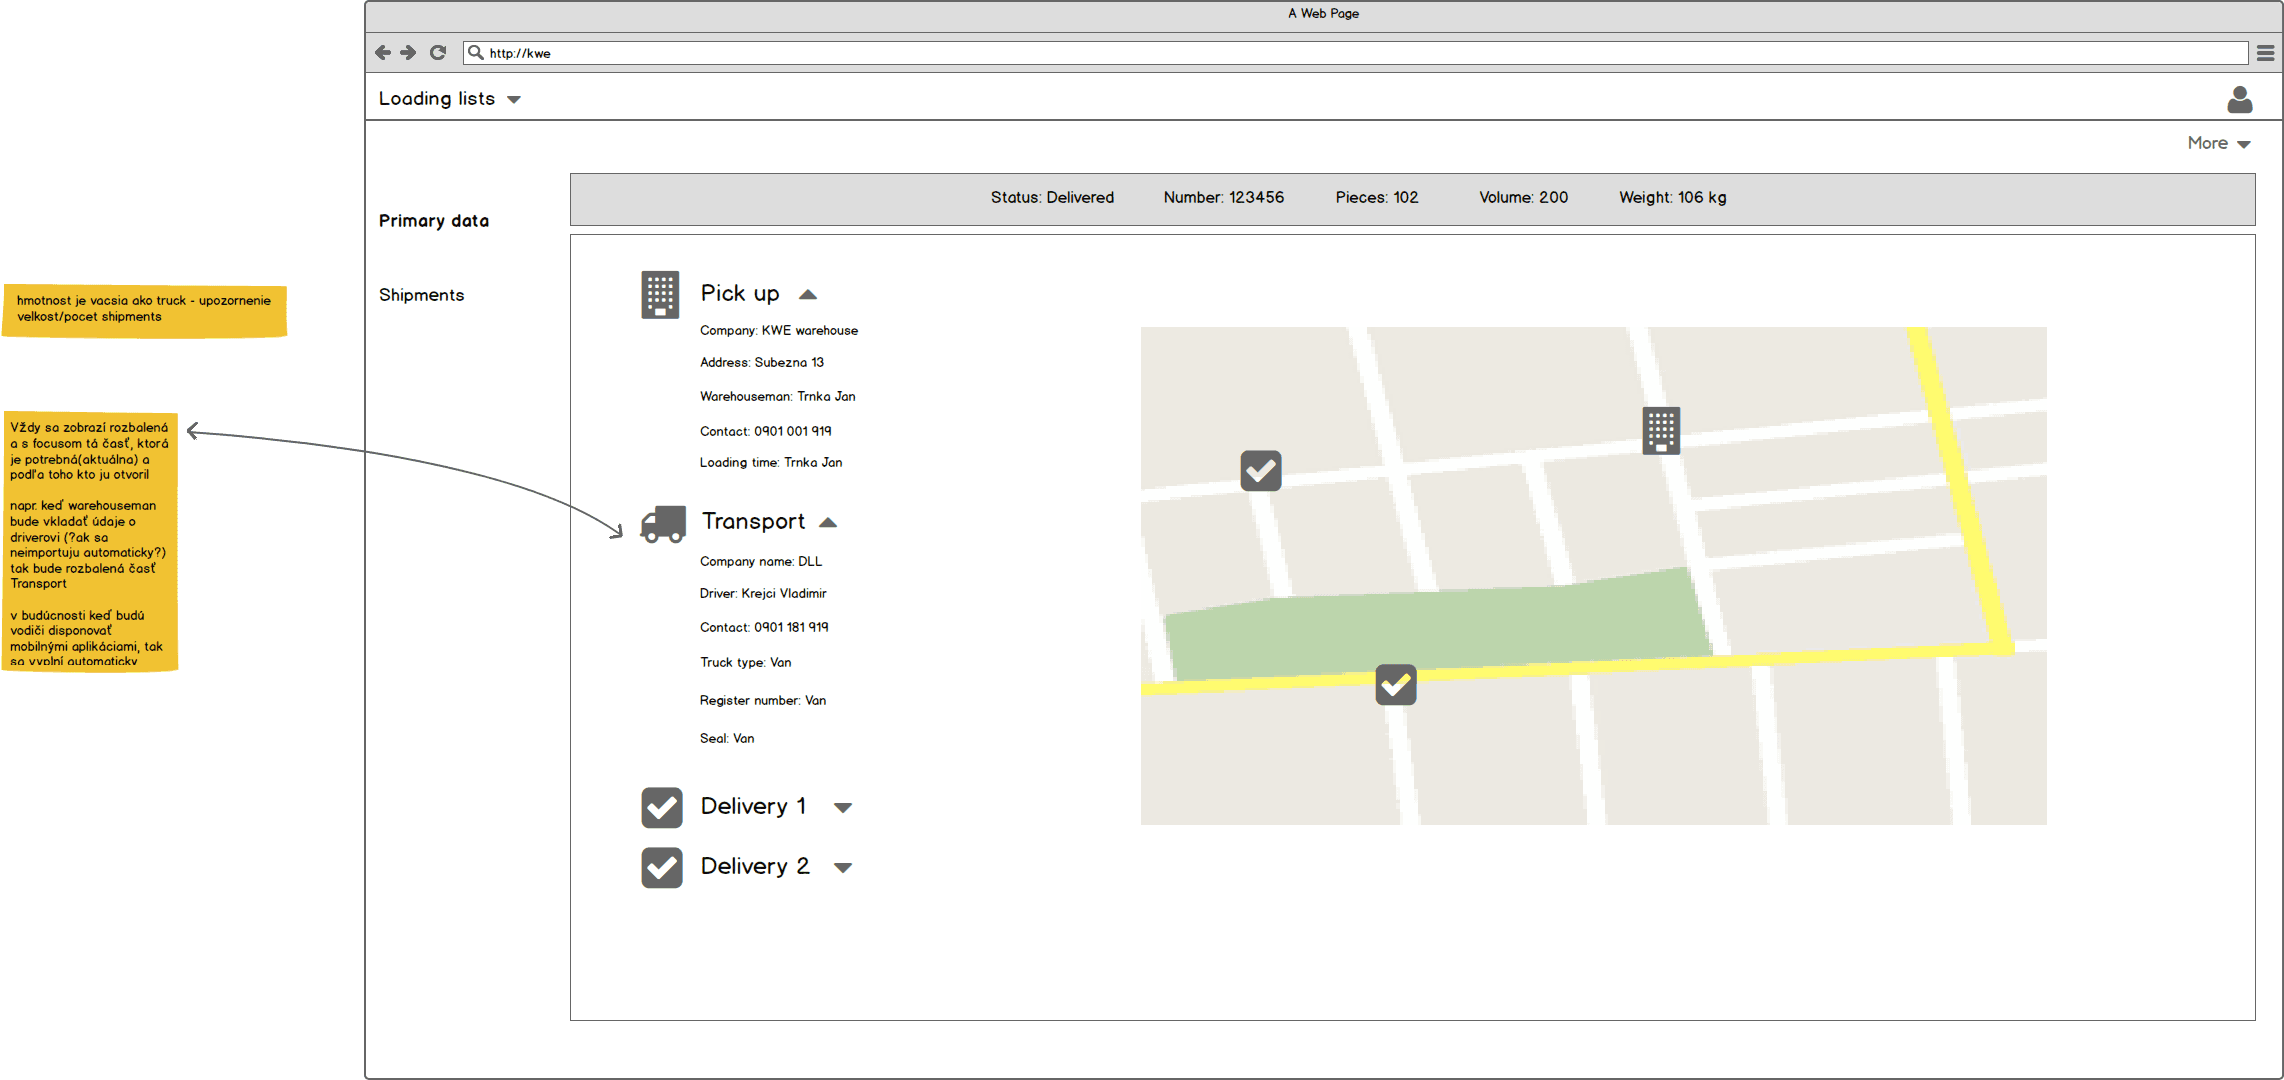2284x1080 pixels.
Task: Open the hamburger menu at top right
Action: coord(2265,52)
